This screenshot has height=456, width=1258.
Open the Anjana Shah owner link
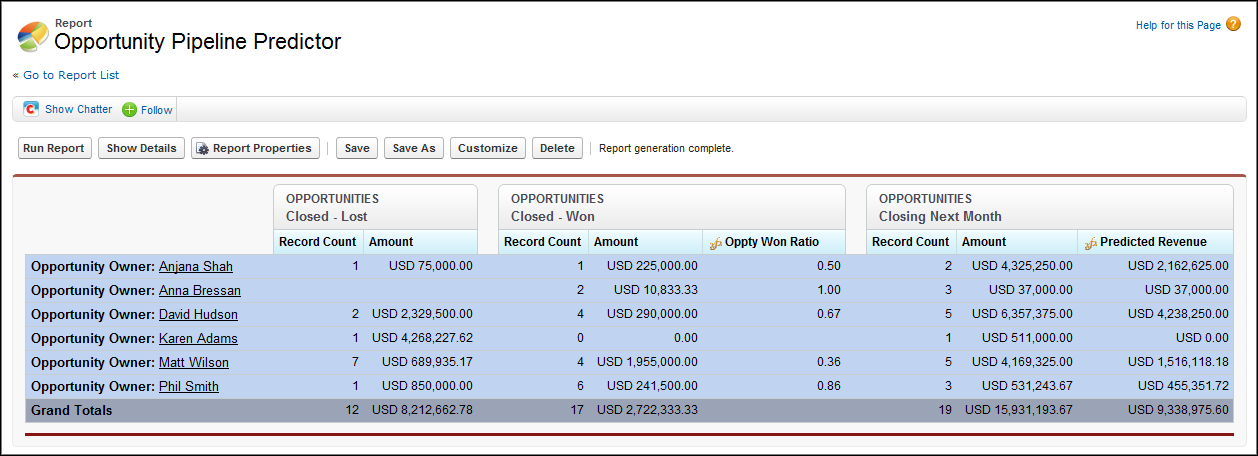(x=196, y=266)
